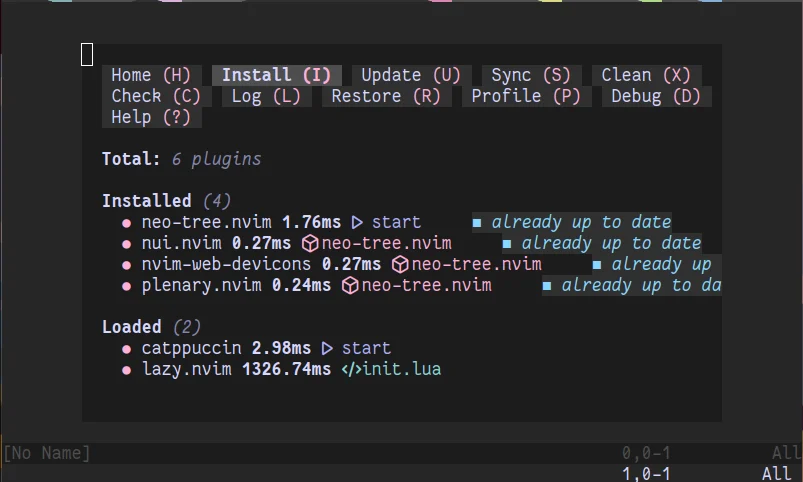The image size is (803, 482).
Task: Click neo-tree.nvim dependency label on nui.nvim row
Action: pos(387,243)
